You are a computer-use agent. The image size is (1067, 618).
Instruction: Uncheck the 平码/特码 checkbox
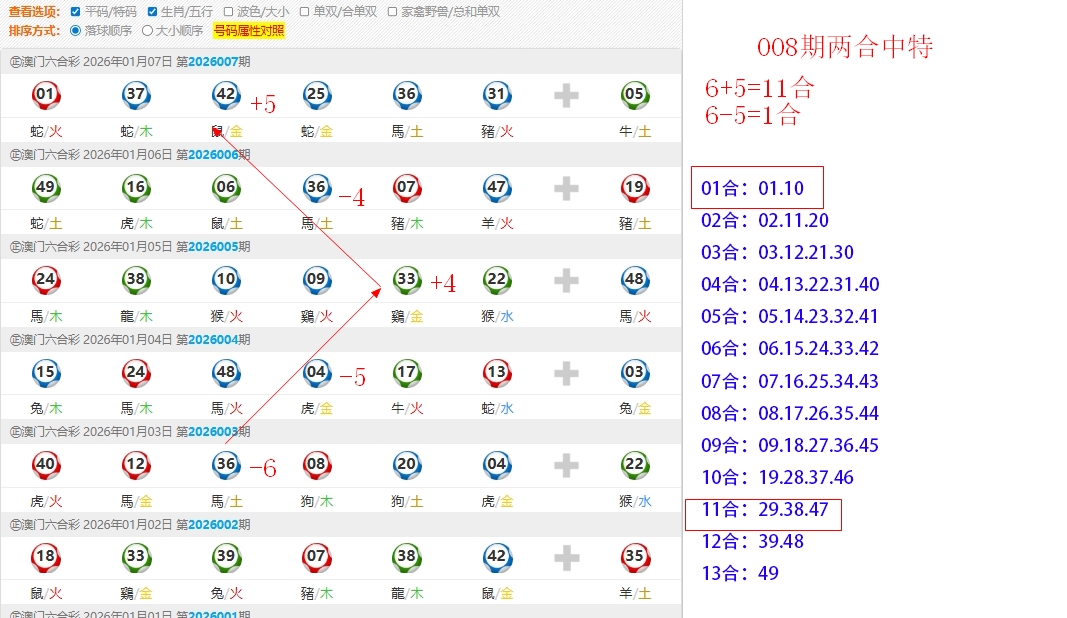click(x=77, y=12)
